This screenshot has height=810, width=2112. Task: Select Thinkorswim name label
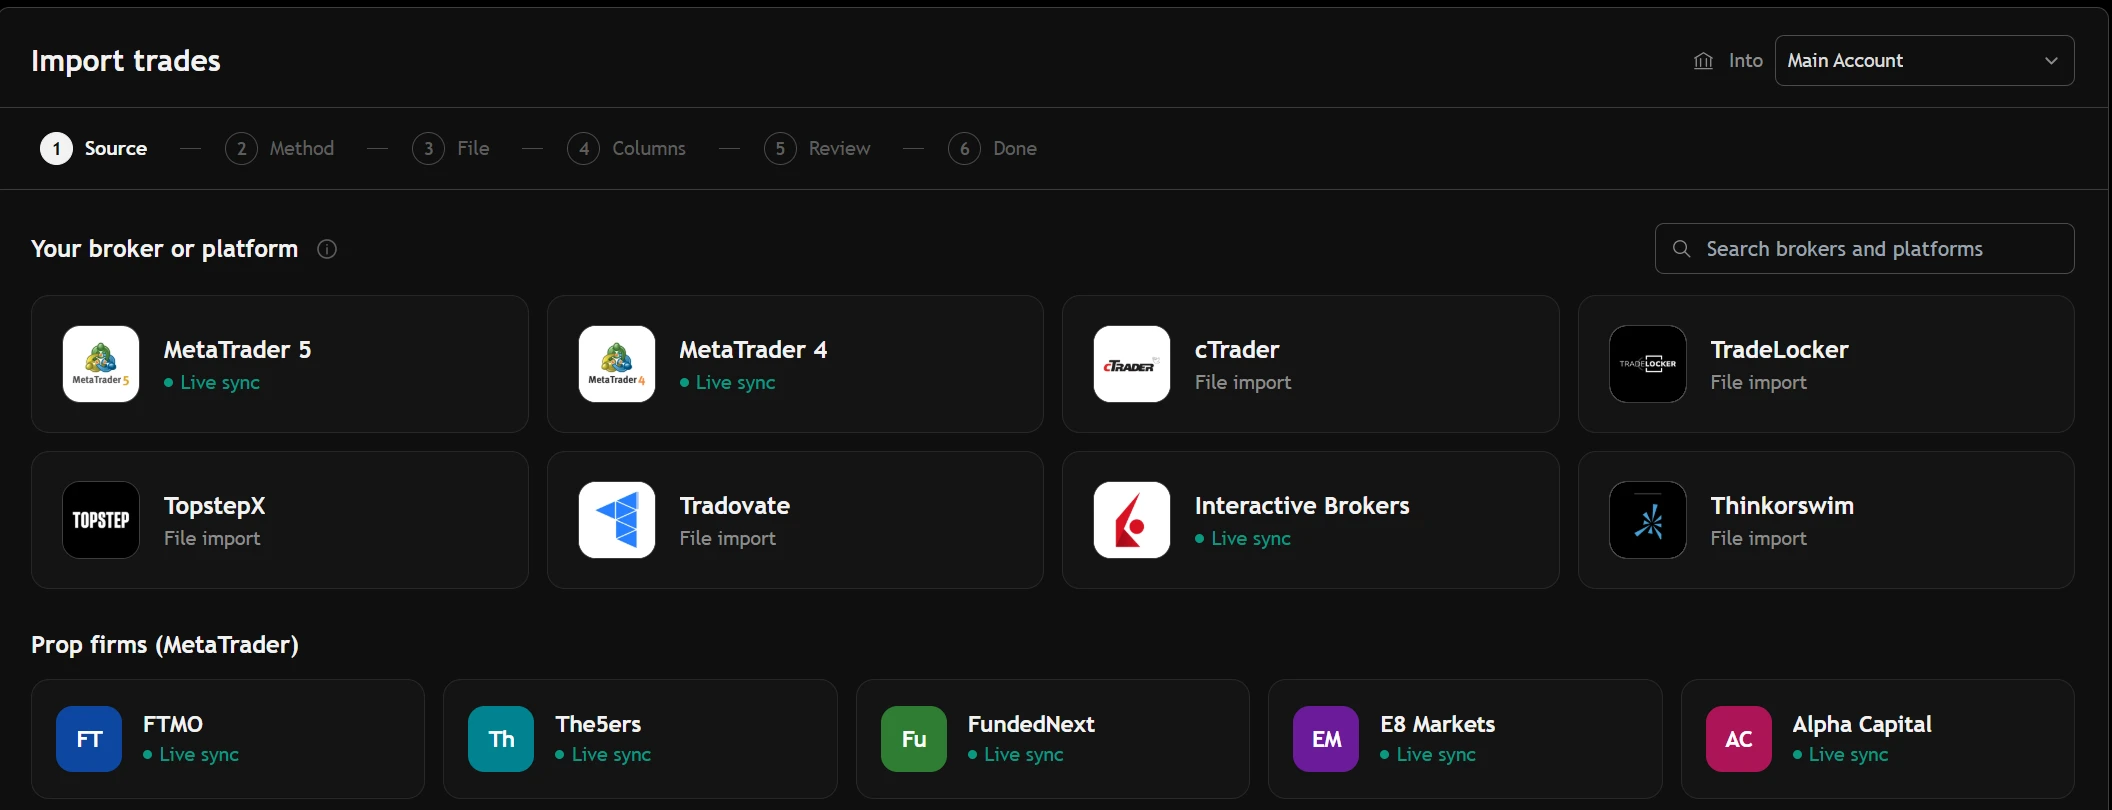pos(1782,506)
